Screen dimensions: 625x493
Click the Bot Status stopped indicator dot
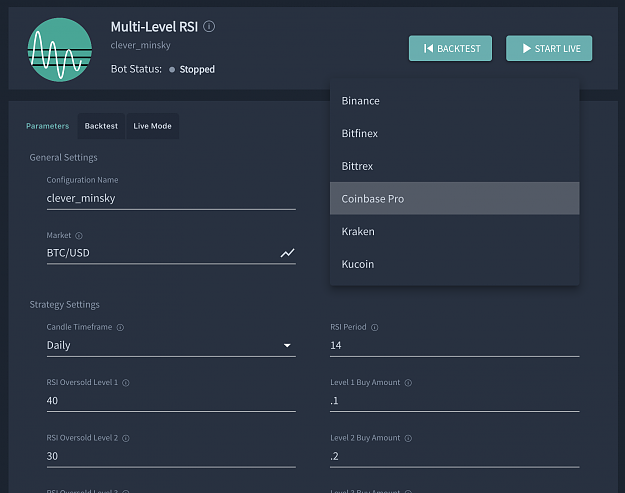coord(172,70)
